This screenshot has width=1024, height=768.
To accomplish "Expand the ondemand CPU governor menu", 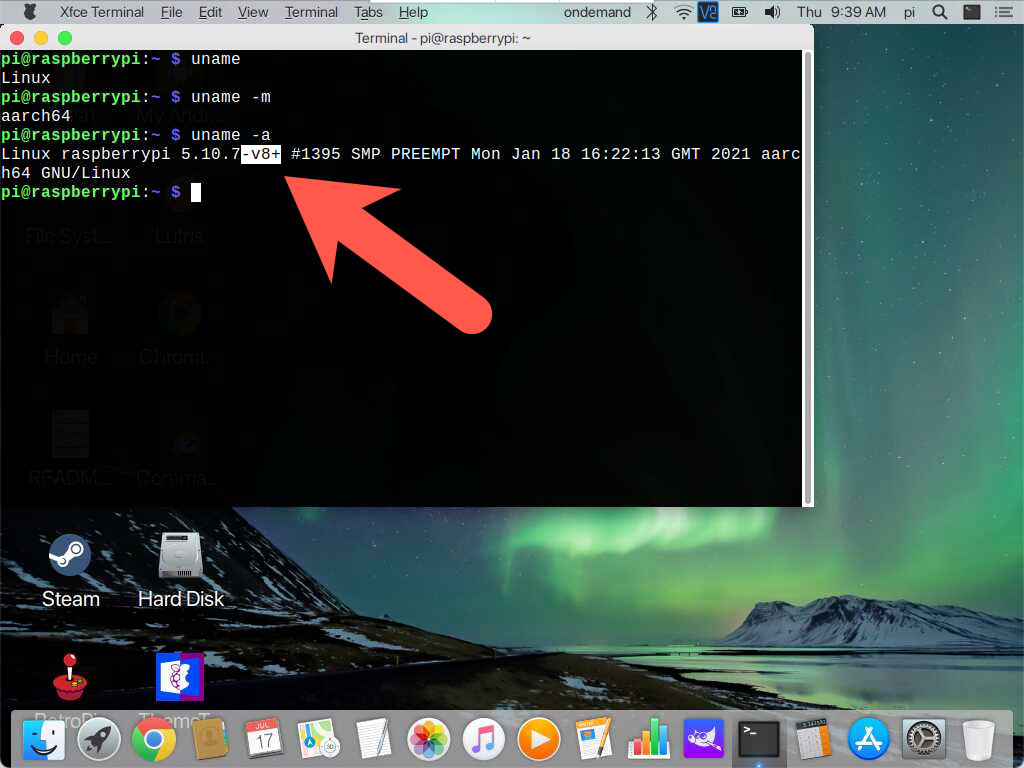I will click(597, 12).
